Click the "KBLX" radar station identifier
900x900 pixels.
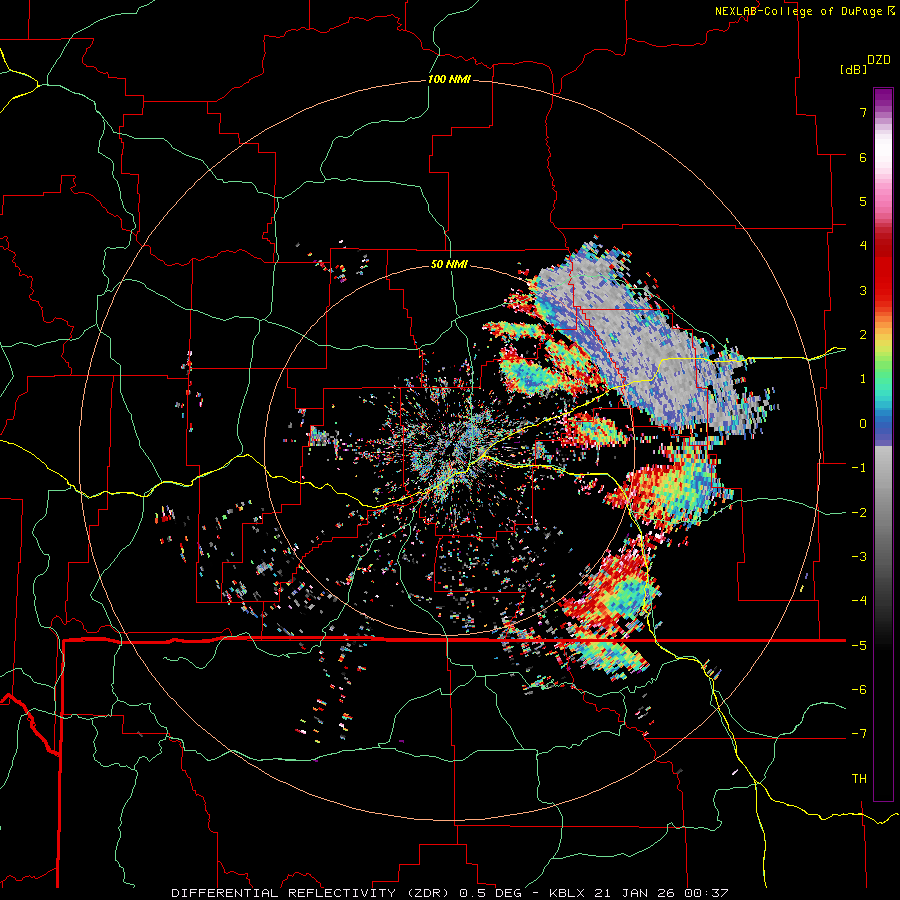pyautogui.click(x=567, y=893)
